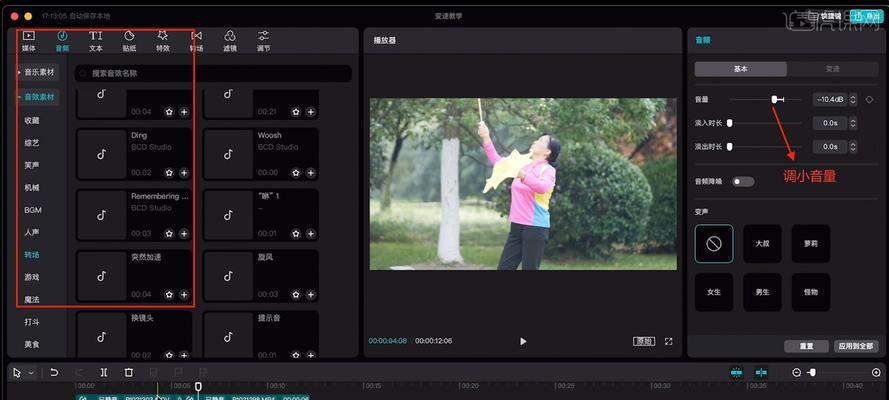Select the 萝莉 voice effect

810,244
